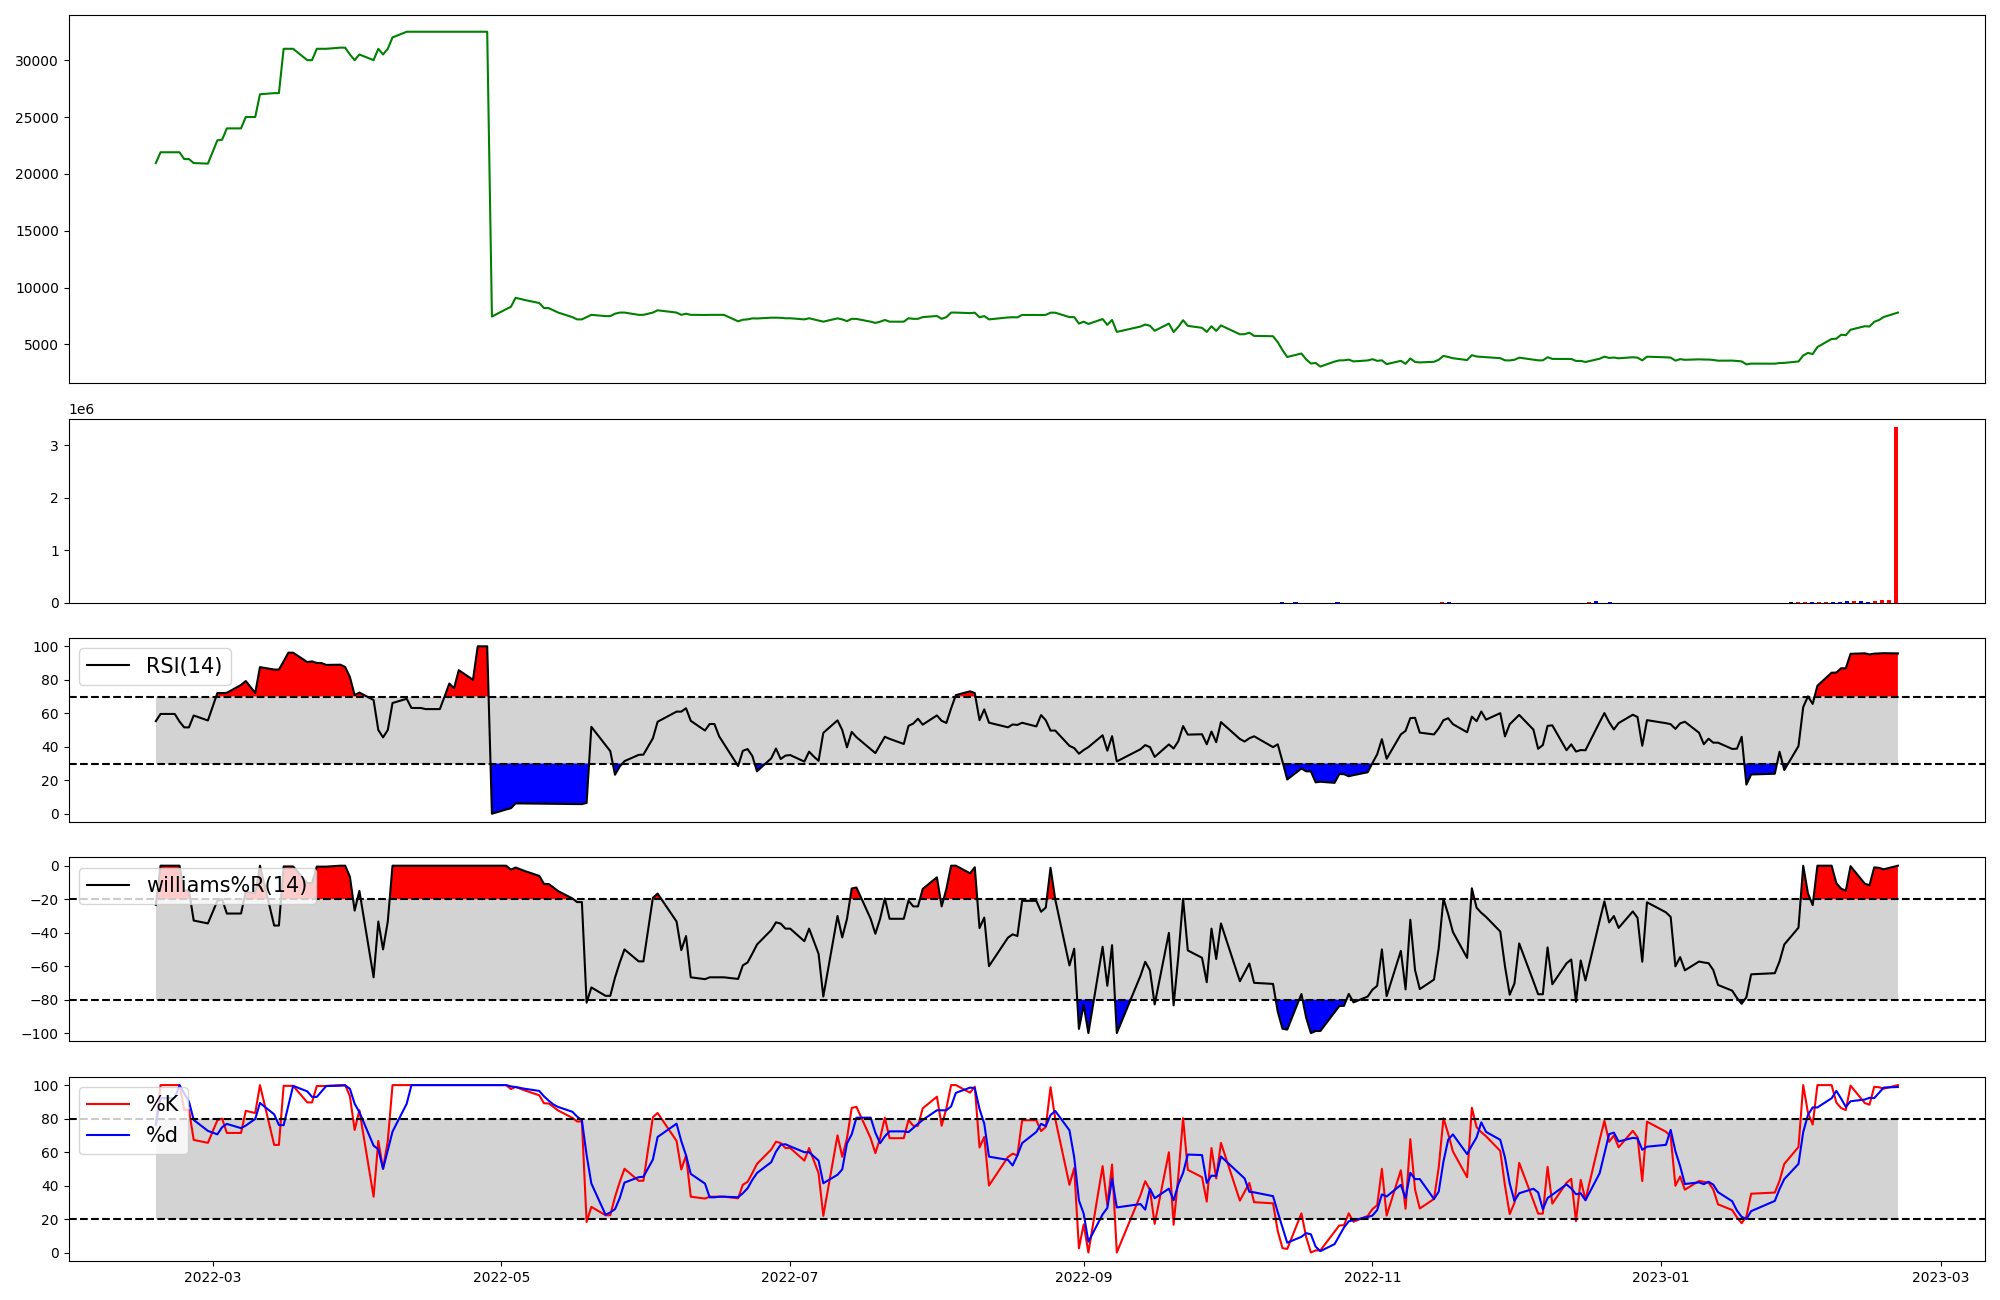This screenshot has width=2000, height=1300.
Task: Click the 2022-03 x-axis date label
Action: coord(213,1277)
